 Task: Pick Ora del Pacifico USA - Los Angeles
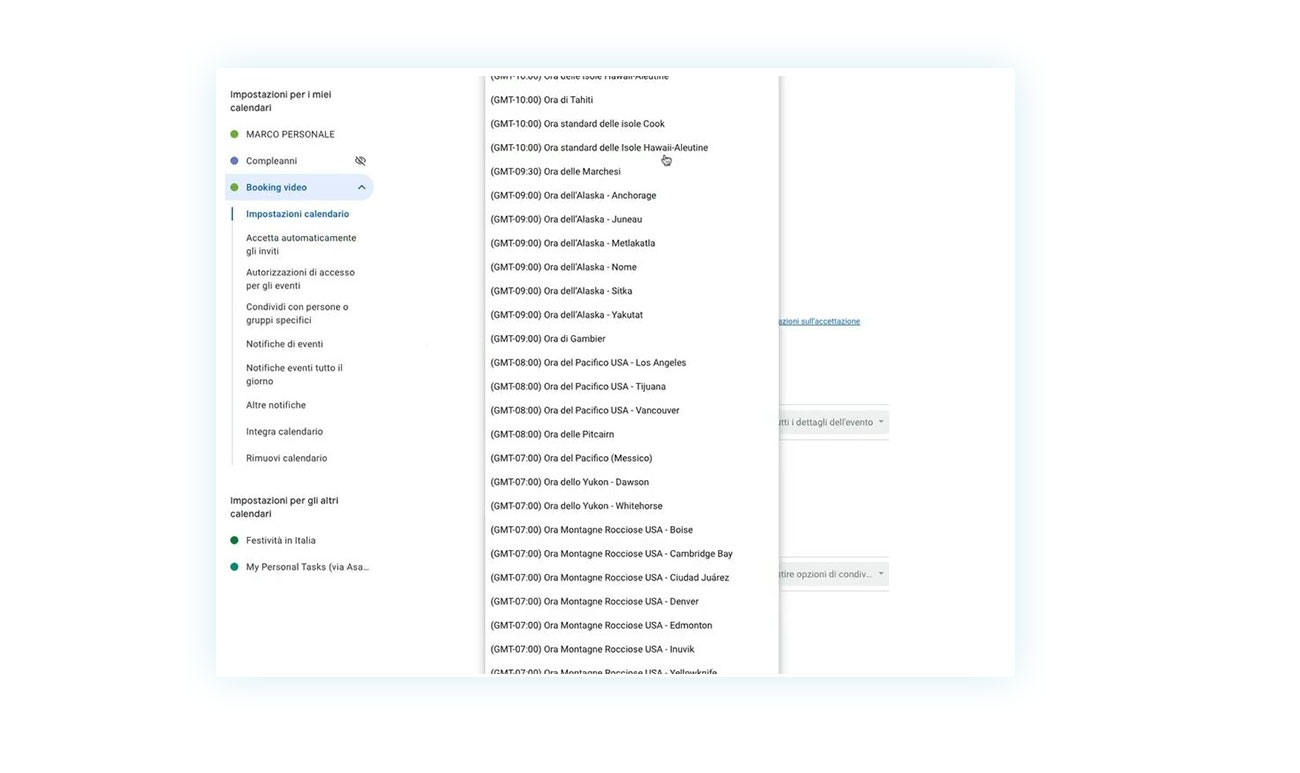coord(631,363)
